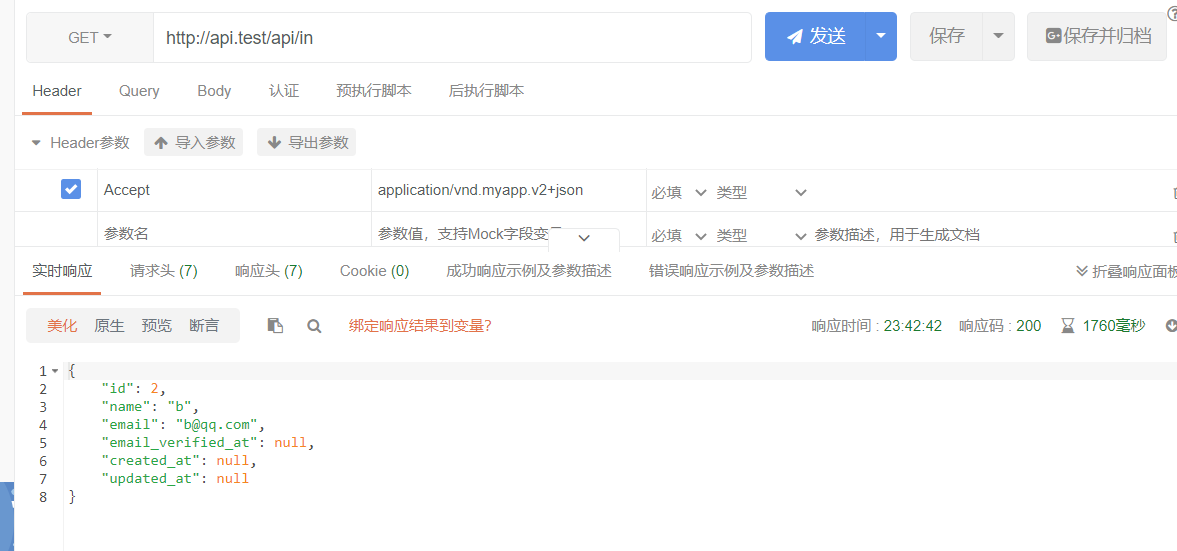1177x551 pixels.
Task: Open the 认证 tab
Action: tap(284, 91)
